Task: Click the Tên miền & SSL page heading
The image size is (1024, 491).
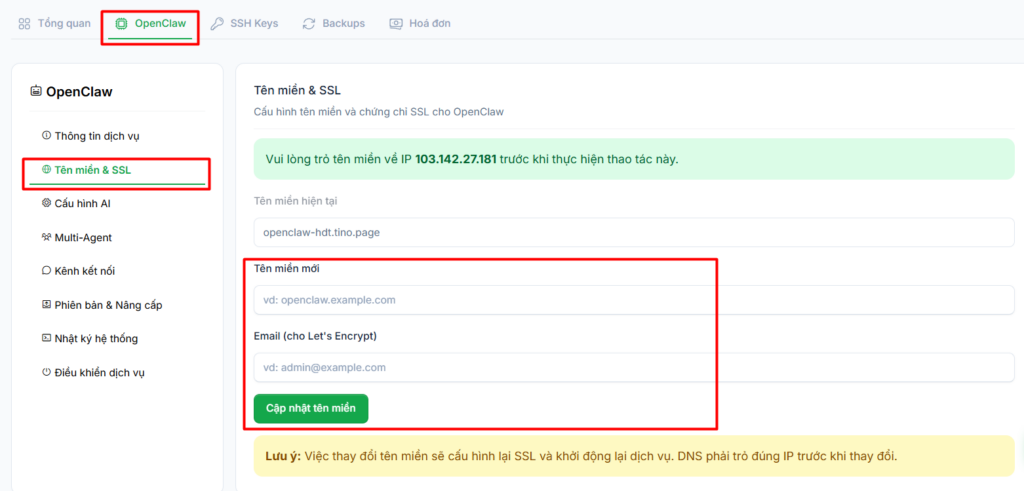Action: pyautogui.click(x=297, y=90)
